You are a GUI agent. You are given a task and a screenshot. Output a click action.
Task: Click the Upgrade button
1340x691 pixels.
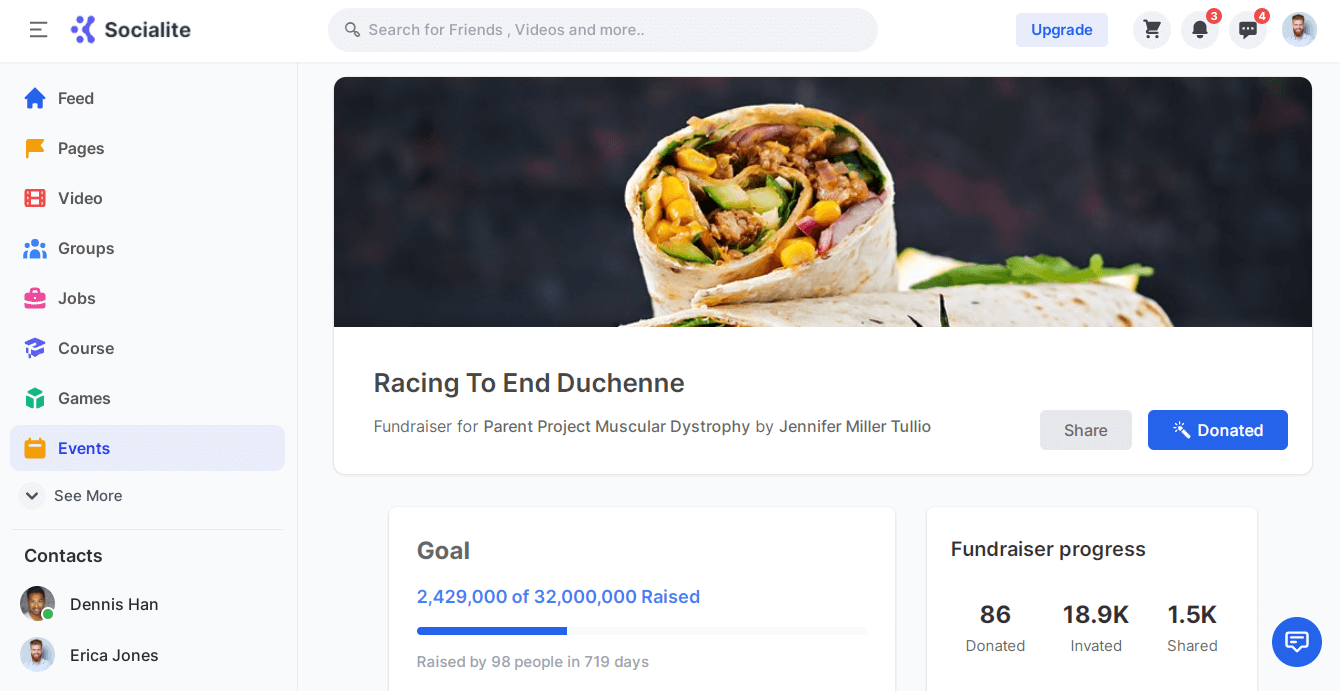coord(1061,30)
